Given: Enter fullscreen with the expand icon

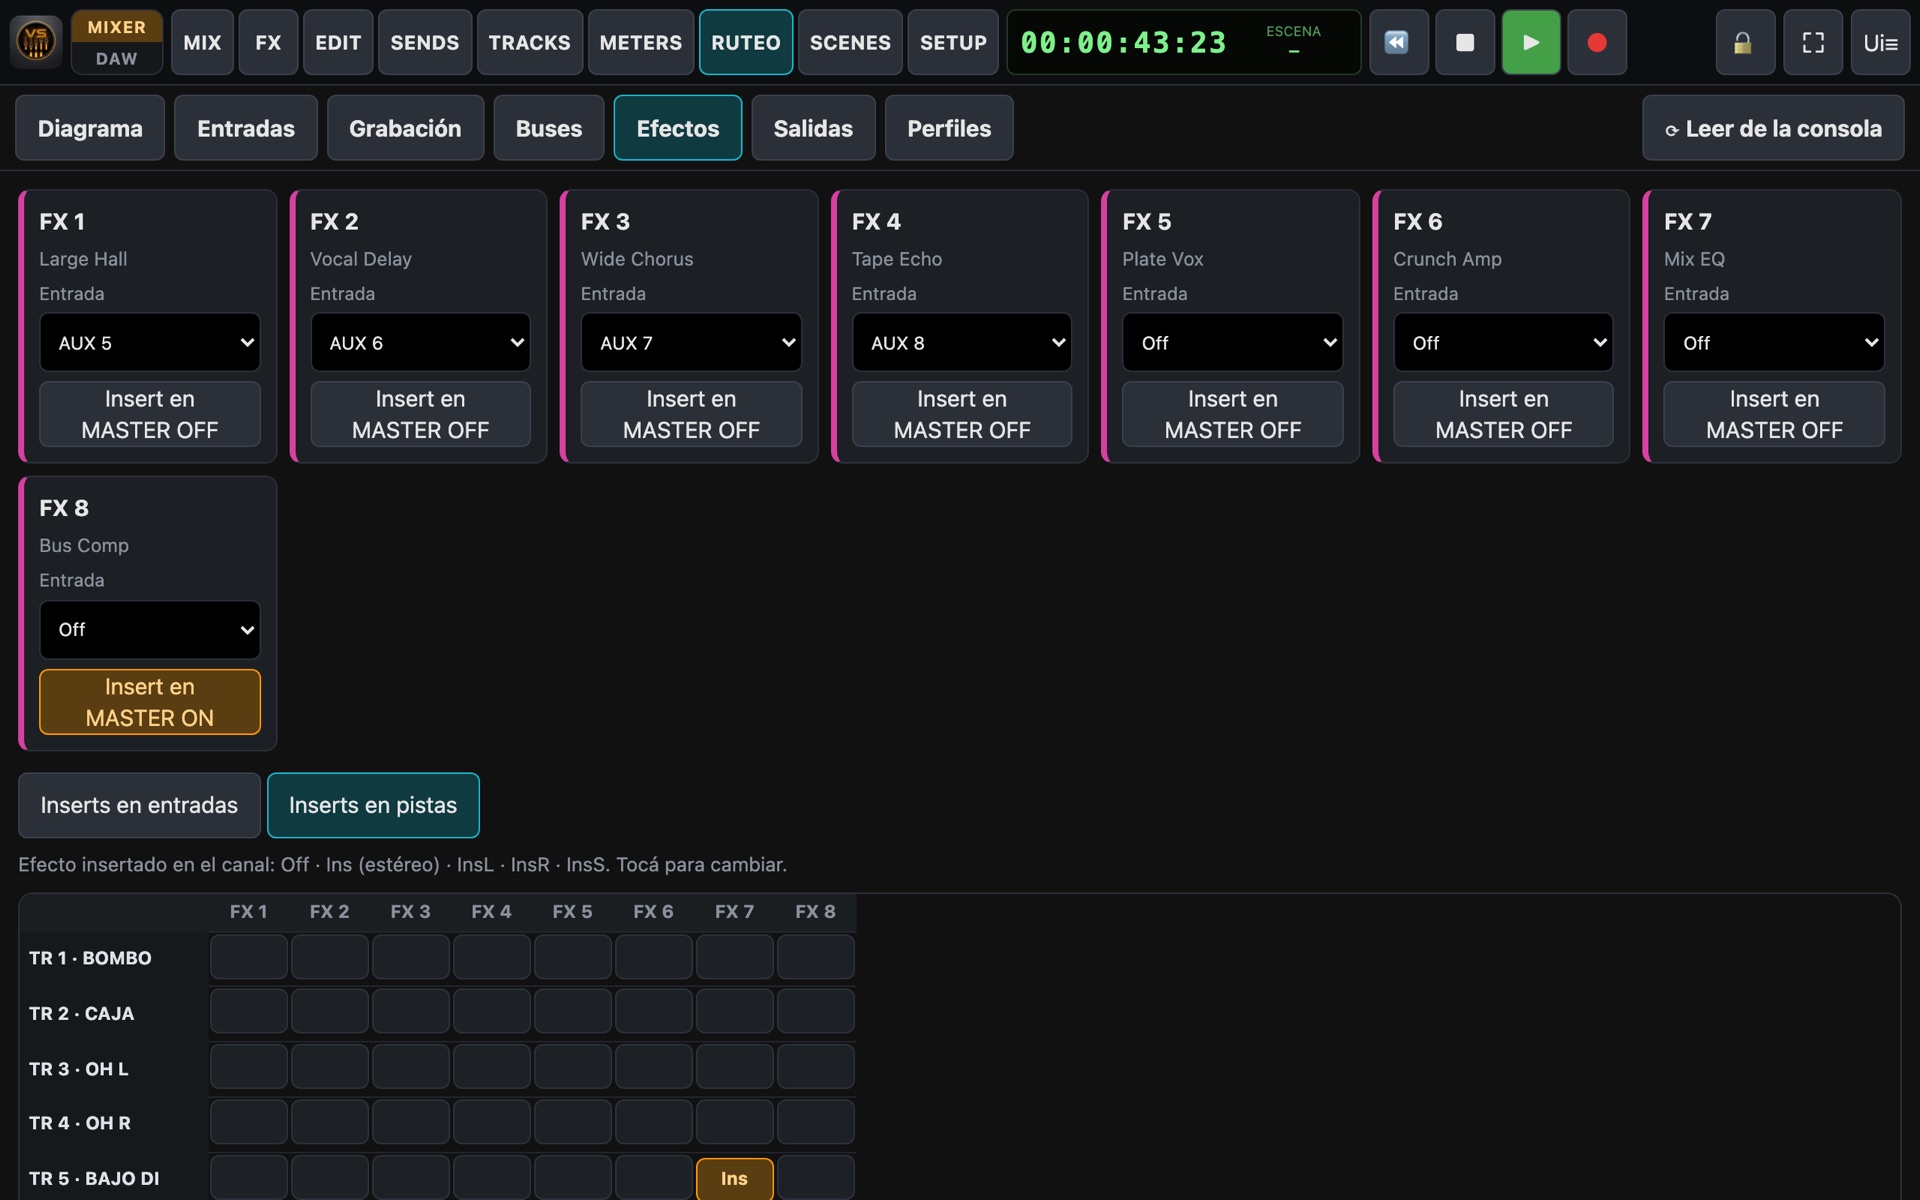Looking at the screenshot, I should coord(1813,42).
